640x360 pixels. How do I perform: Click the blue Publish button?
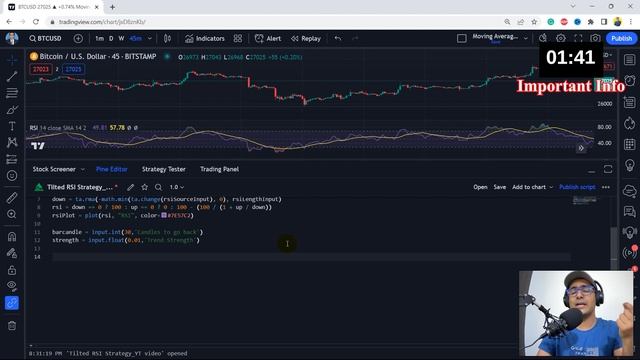[x=621, y=38]
